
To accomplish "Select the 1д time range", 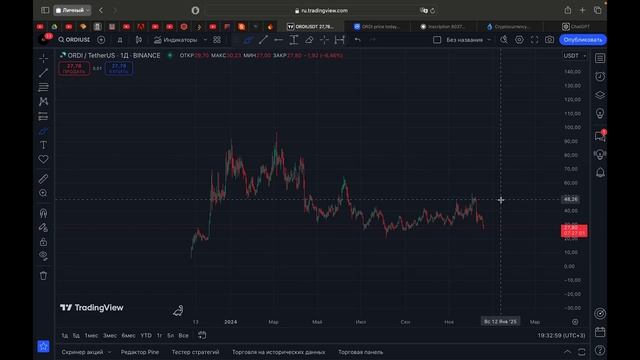I will [64, 336].
